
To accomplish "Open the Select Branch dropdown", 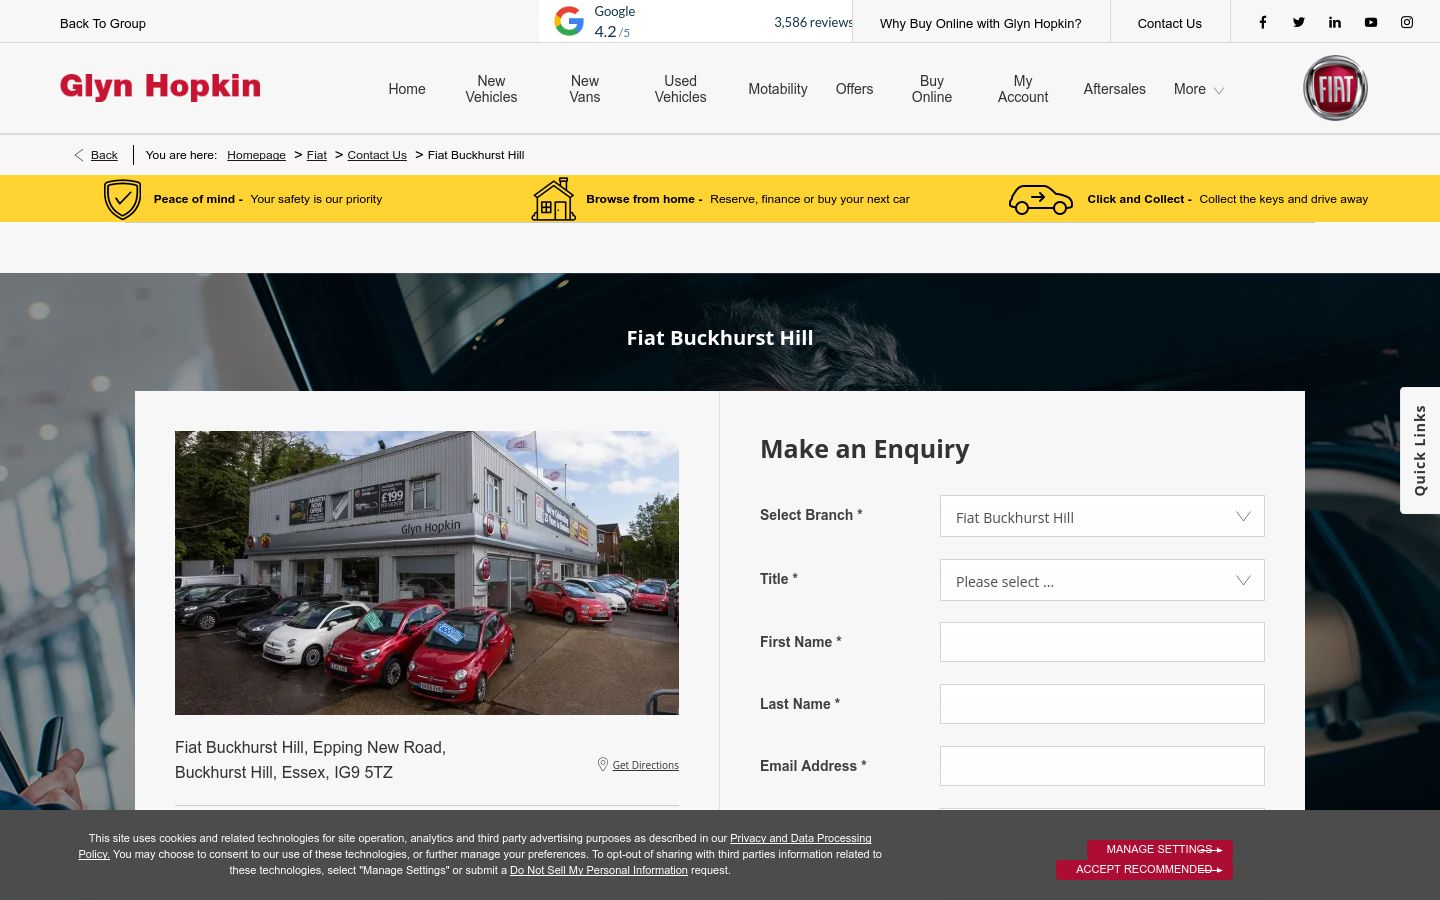I will [1102, 516].
